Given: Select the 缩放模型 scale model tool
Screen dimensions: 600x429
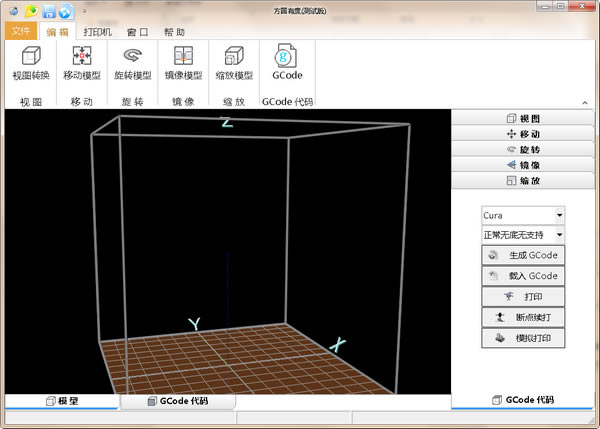Looking at the screenshot, I should [233, 63].
